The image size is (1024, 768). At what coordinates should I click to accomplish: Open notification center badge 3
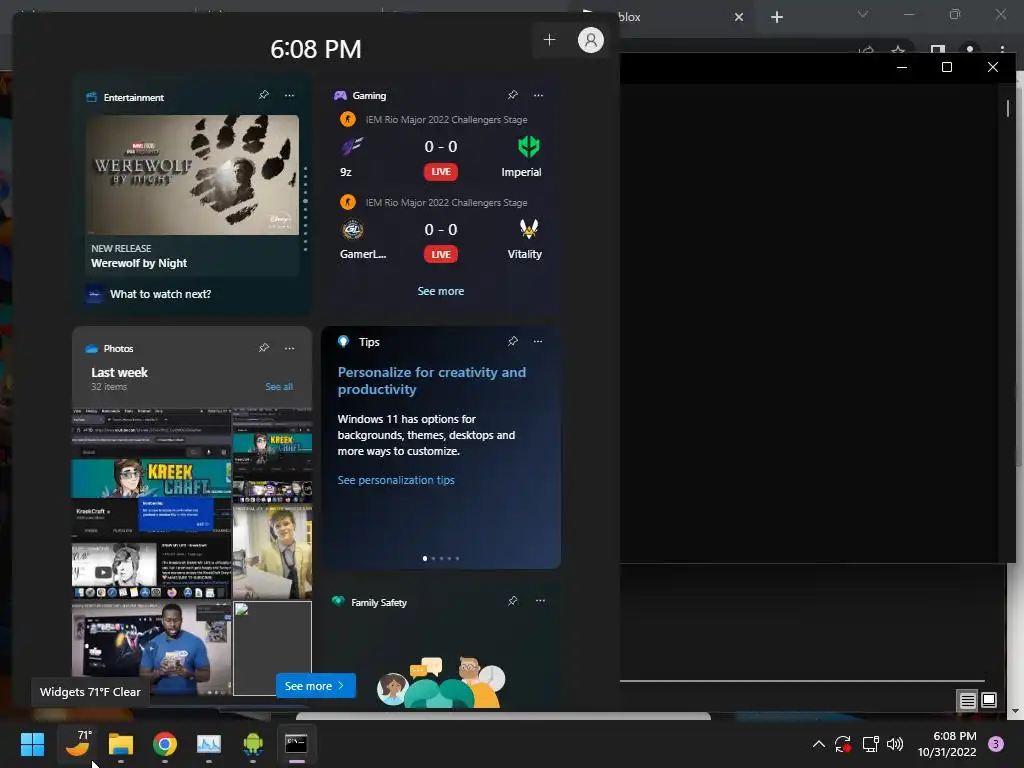coord(996,744)
